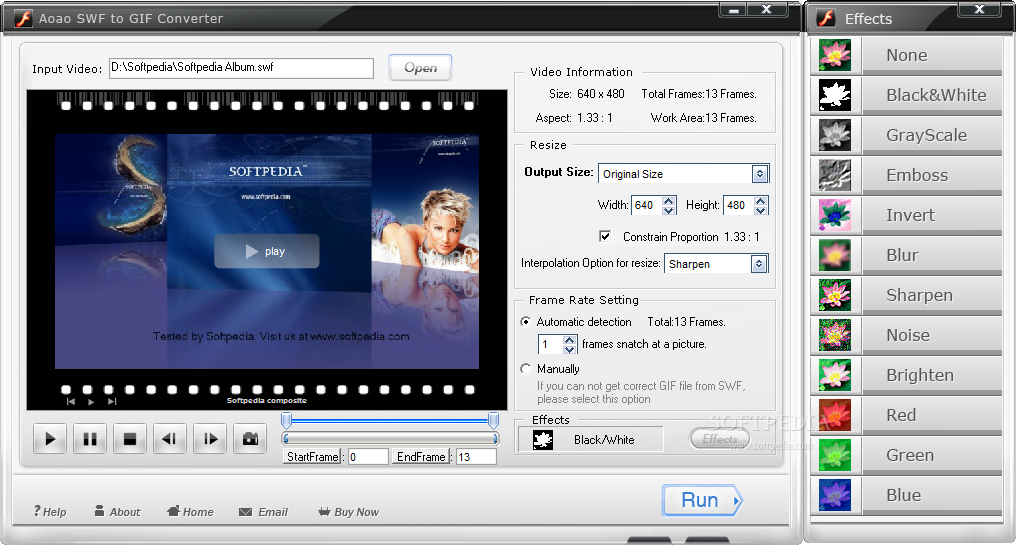Apply the Green effect label
The width and height of the screenshot is (1016, 545).
(x=910, y=456)
